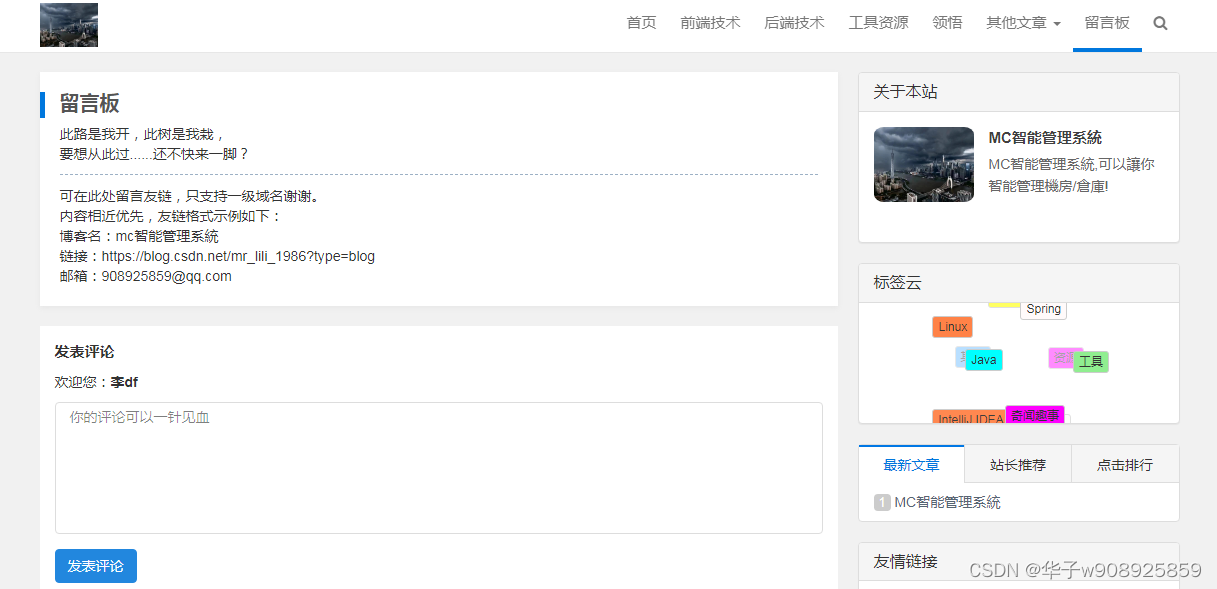Viewport: 1217px width, 589px height.
Task: Click the search magnifier icon in navbar
Action: (x=1160, y=23)
